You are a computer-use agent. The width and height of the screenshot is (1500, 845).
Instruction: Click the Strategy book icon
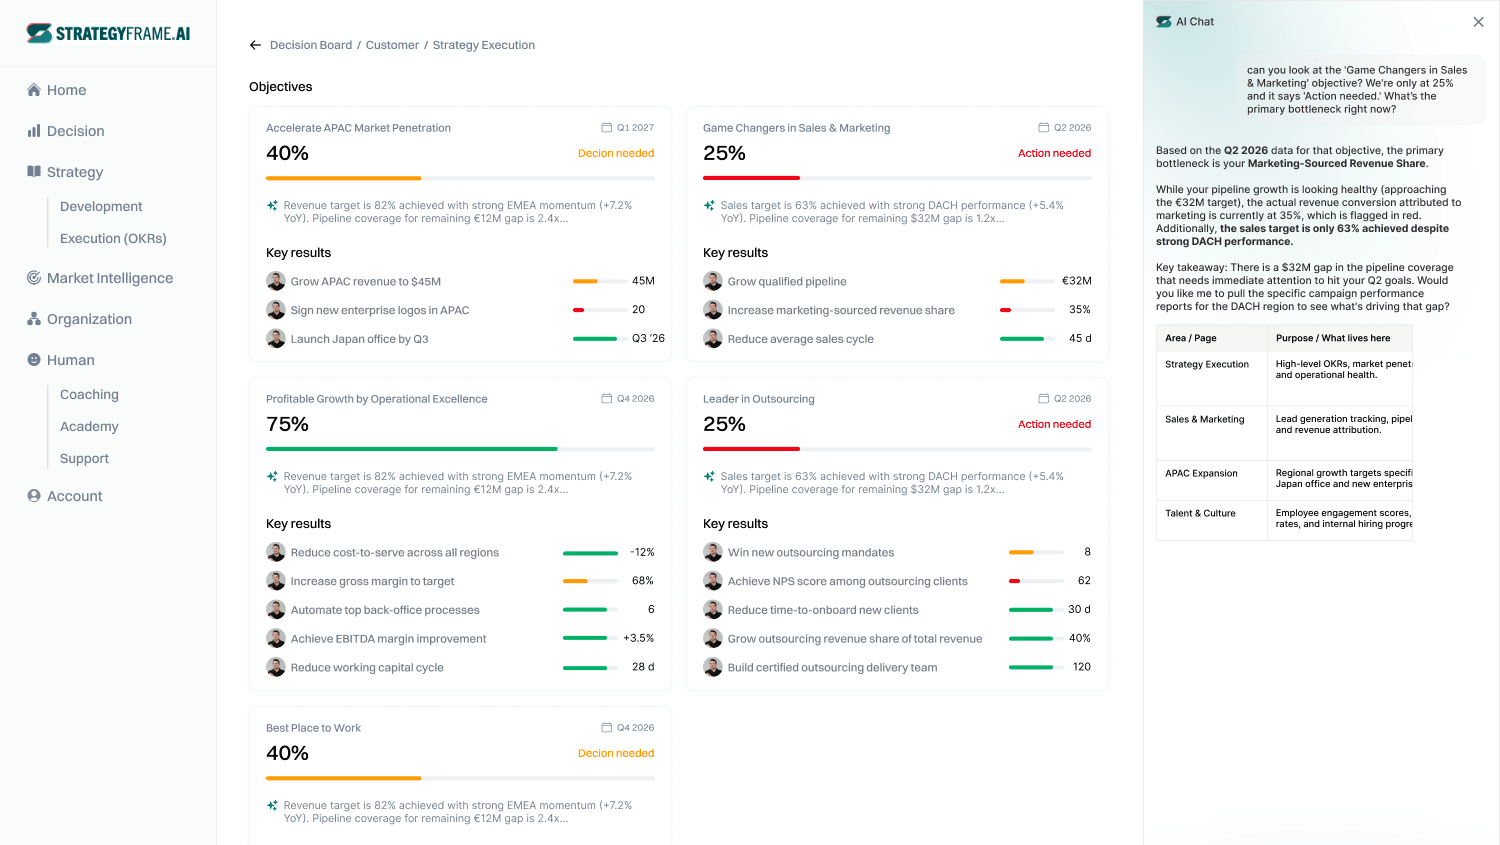(34, 172)
